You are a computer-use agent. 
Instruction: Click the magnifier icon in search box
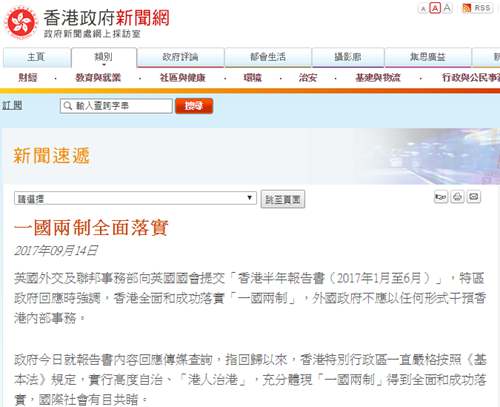[68, 106]
